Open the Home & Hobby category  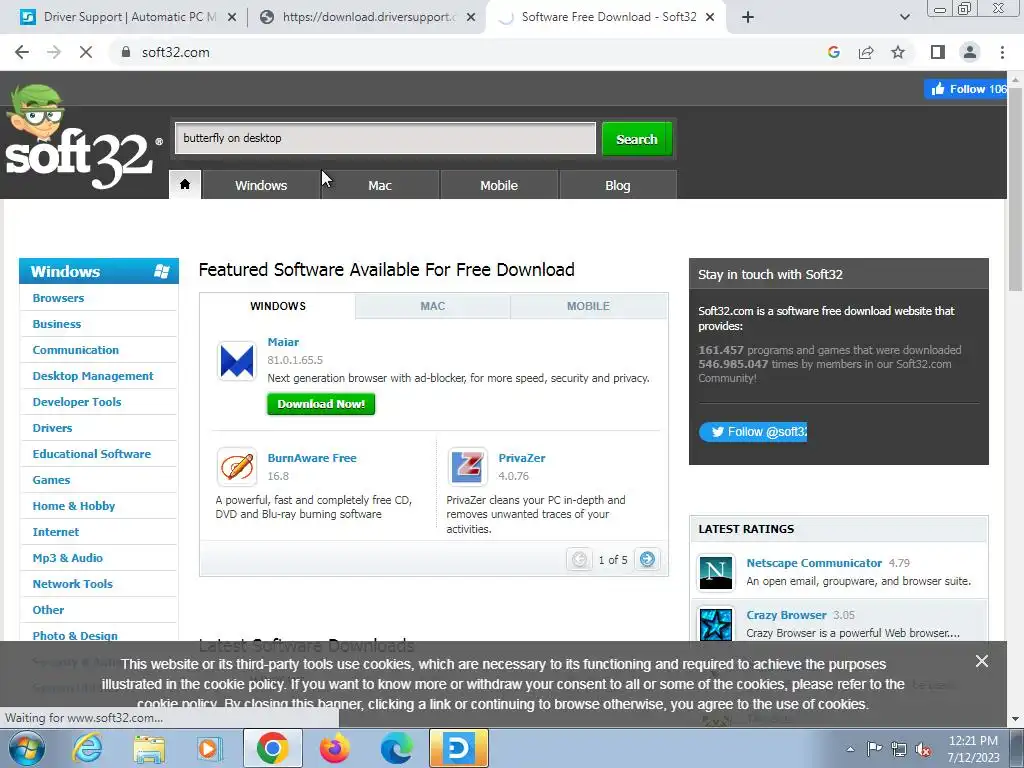(74, 506)
